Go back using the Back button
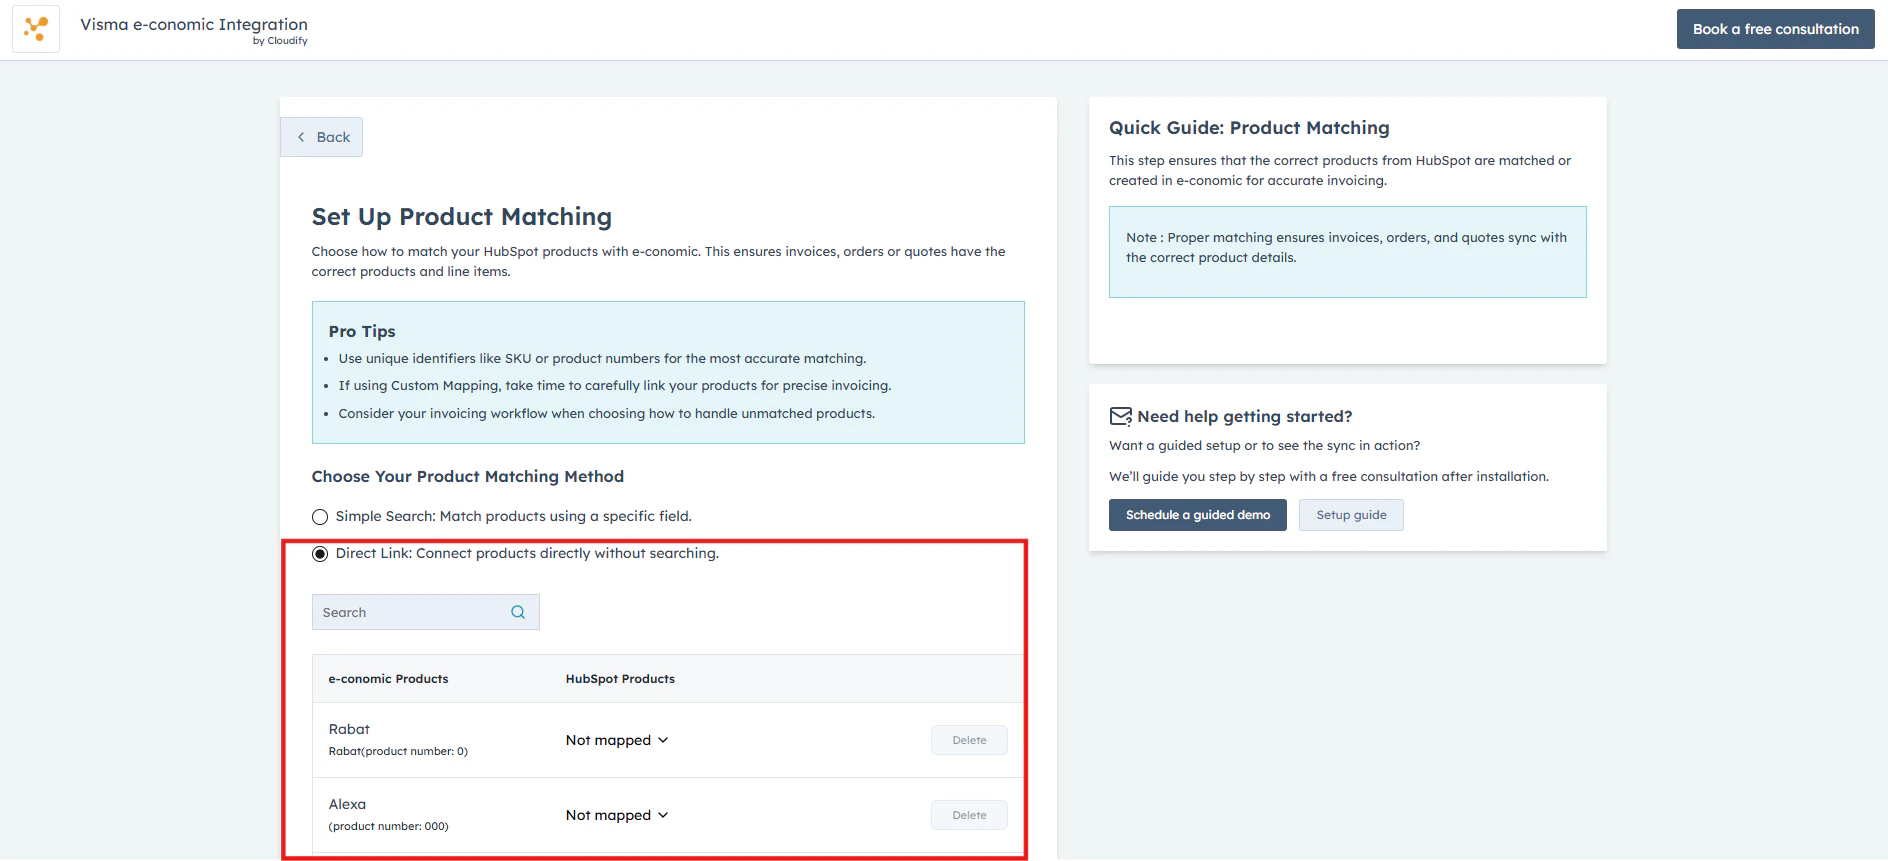1888x861 pixels. [x=322, y=137]
